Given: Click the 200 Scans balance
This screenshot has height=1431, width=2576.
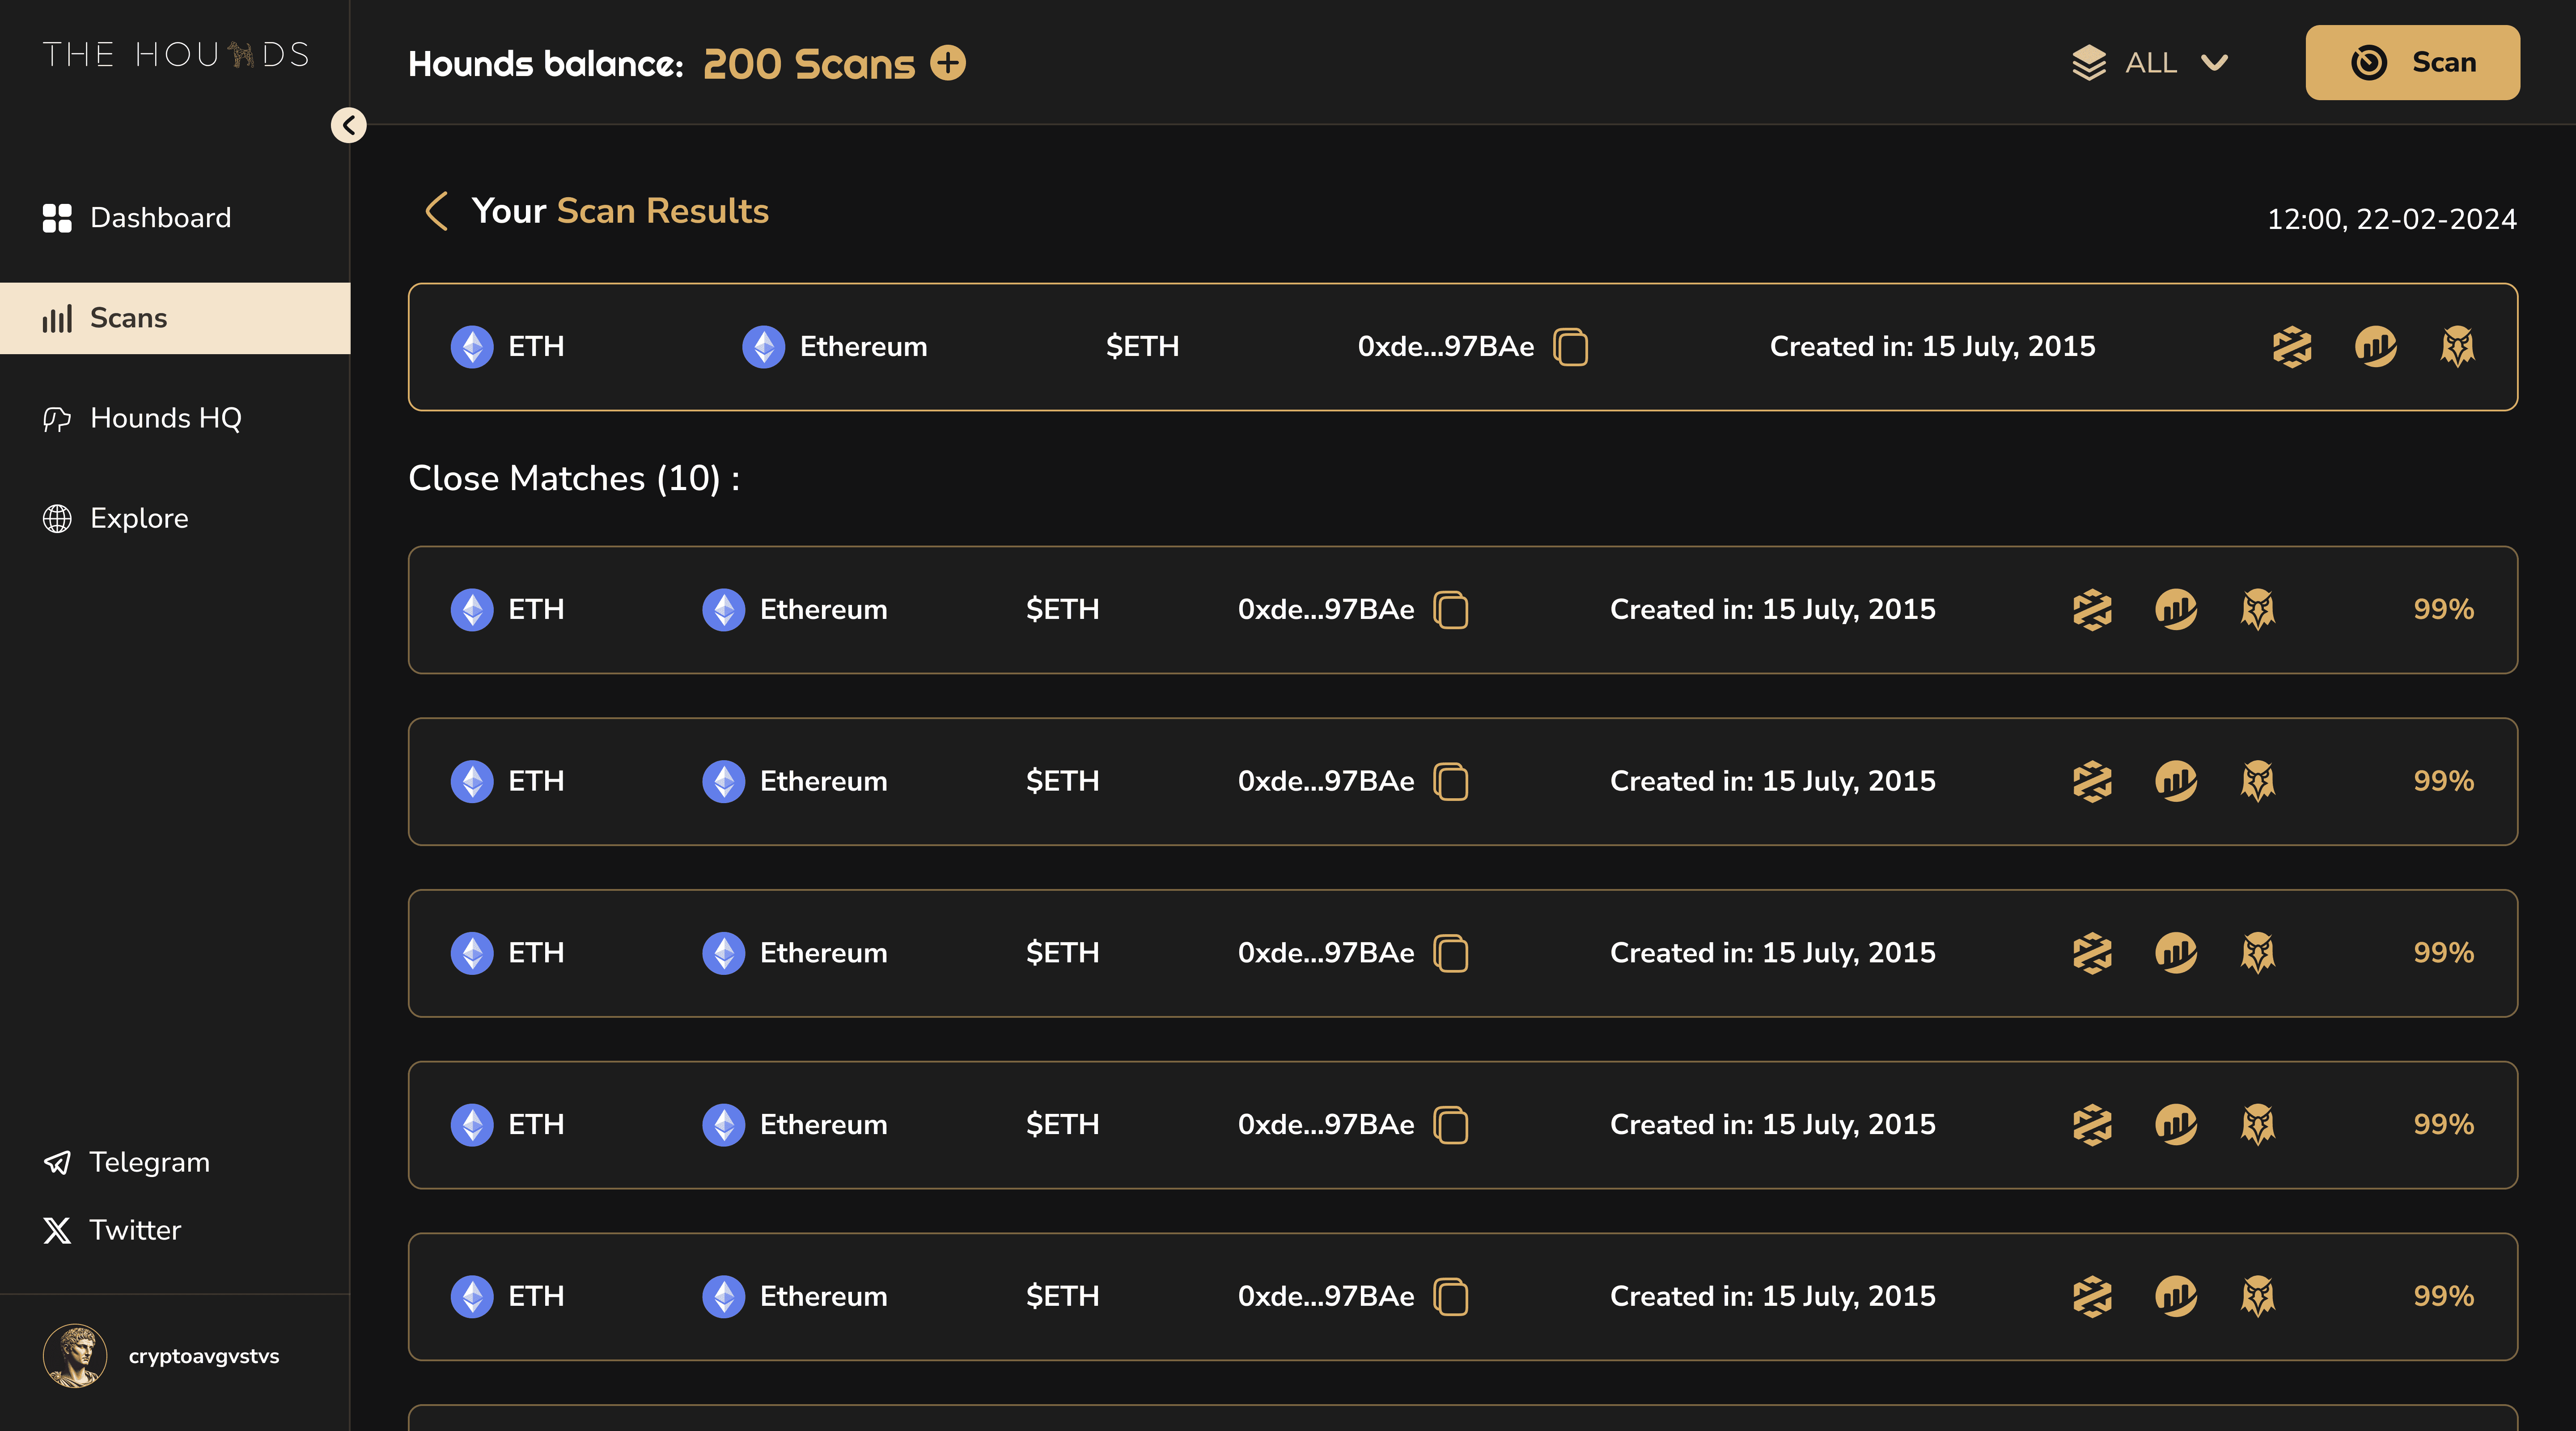Looking at the screenshot, I should tap(809, 63).
